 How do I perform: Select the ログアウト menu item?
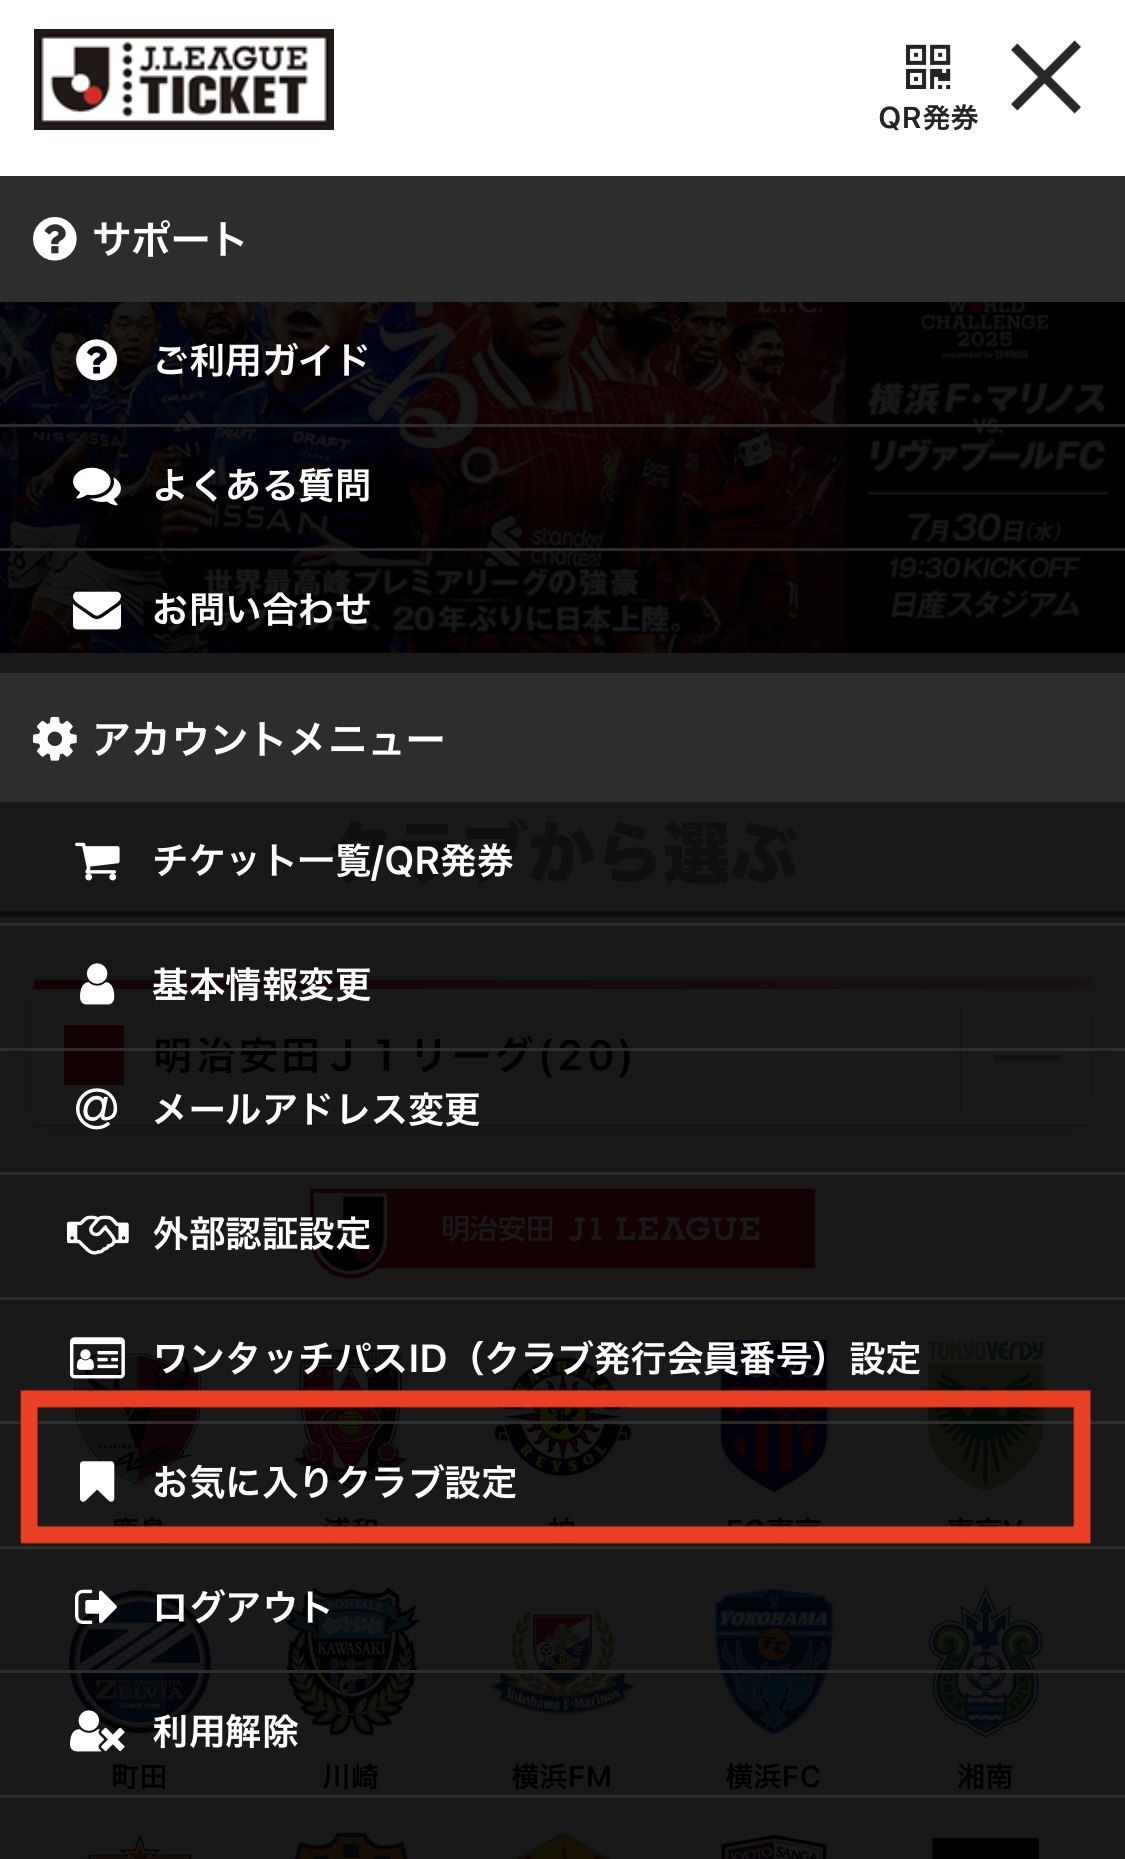coord(562,1608)
